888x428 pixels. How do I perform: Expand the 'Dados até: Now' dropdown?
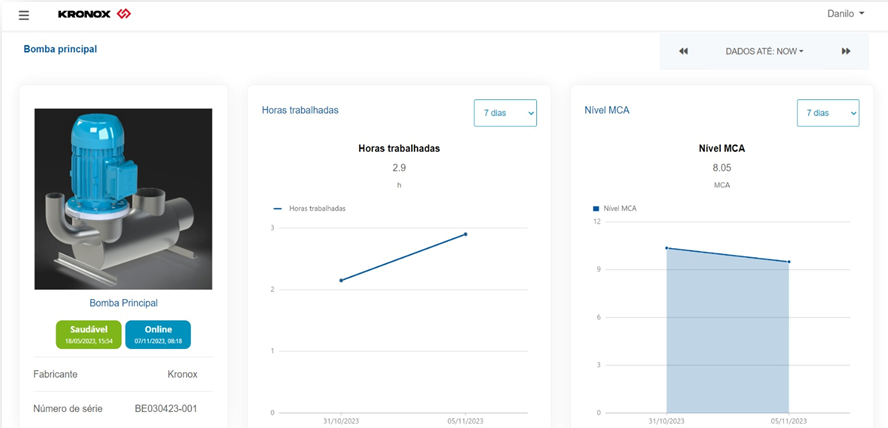pyautogui.click(x=764, y=51)
